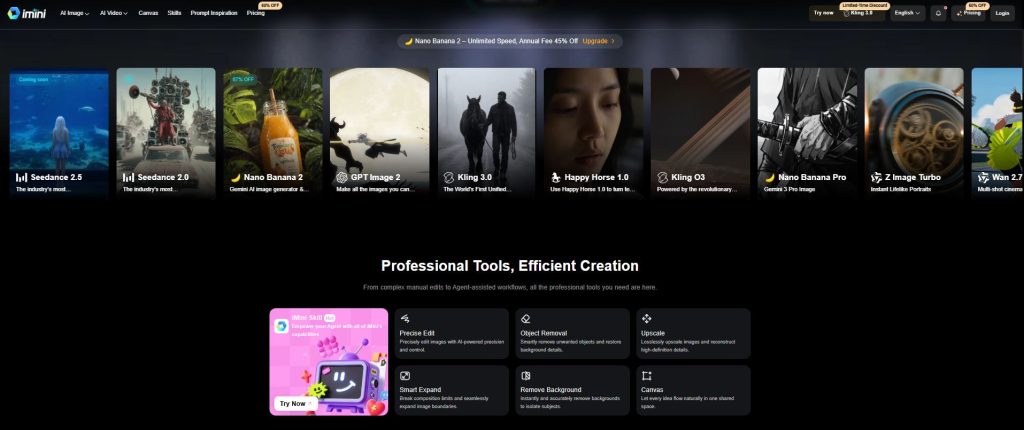Click Try Now on iMini Skill card
The width and height of the screenshot is (1024, 430).
click(x=295, y=403)
